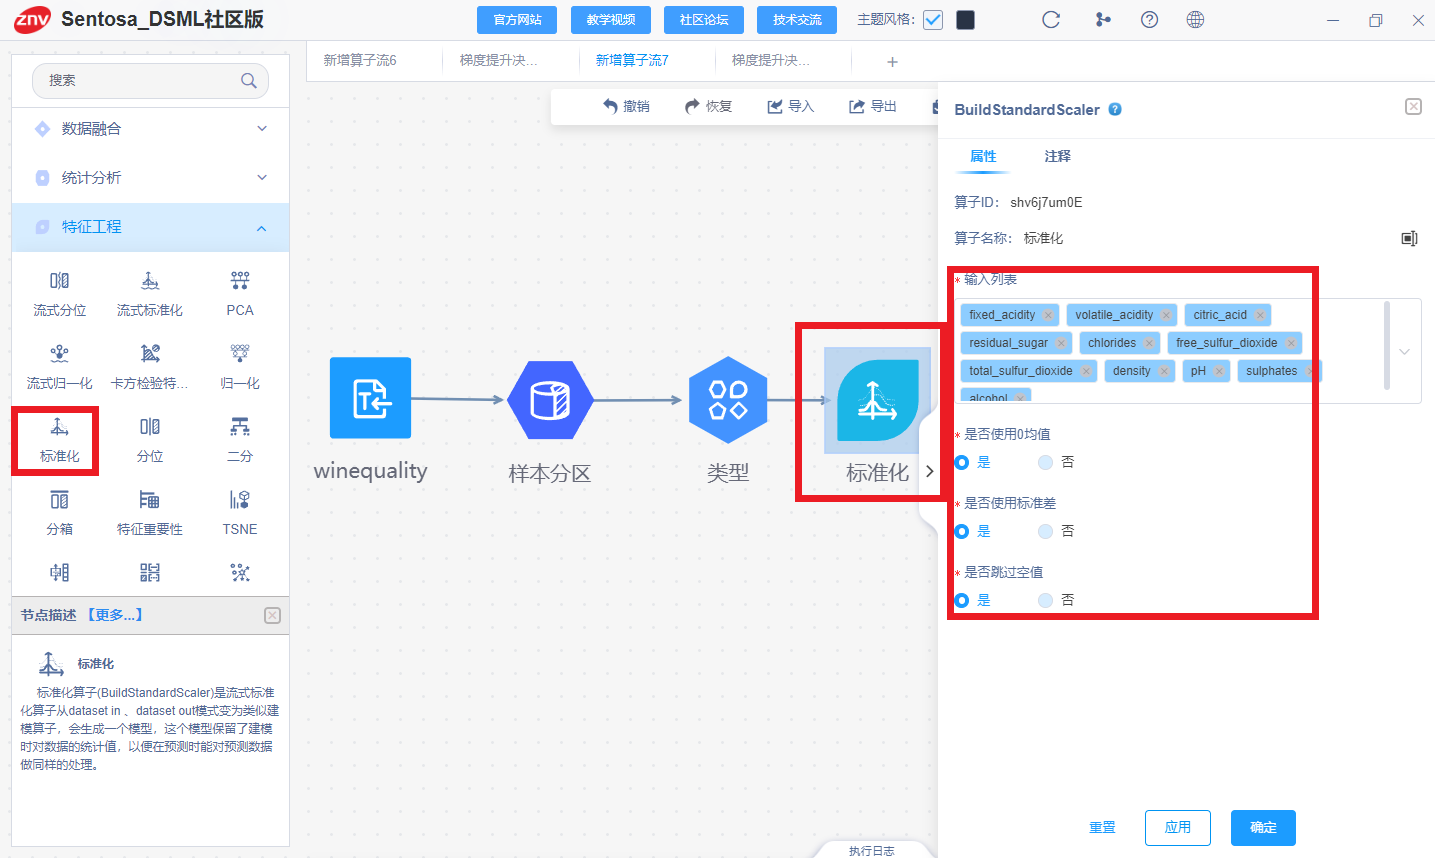Select 否 for 是否使用标准差

pyautogui.click(x=1045, y=531)
